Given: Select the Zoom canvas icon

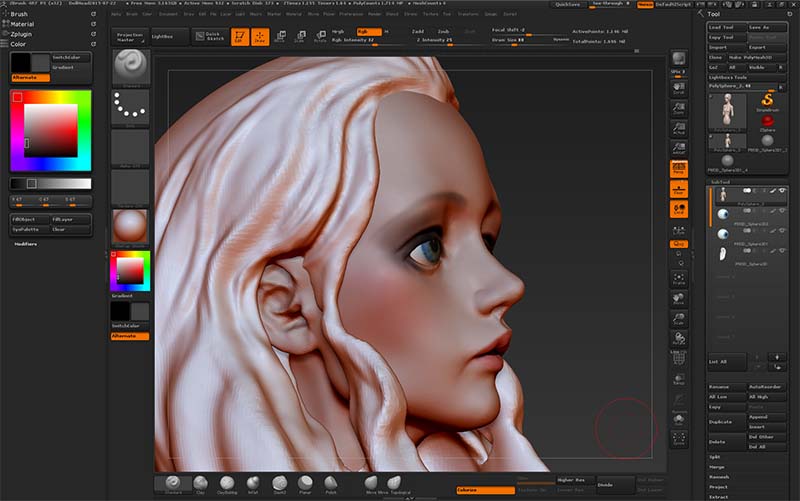Looking at the screenshot, I should (679, 108).
